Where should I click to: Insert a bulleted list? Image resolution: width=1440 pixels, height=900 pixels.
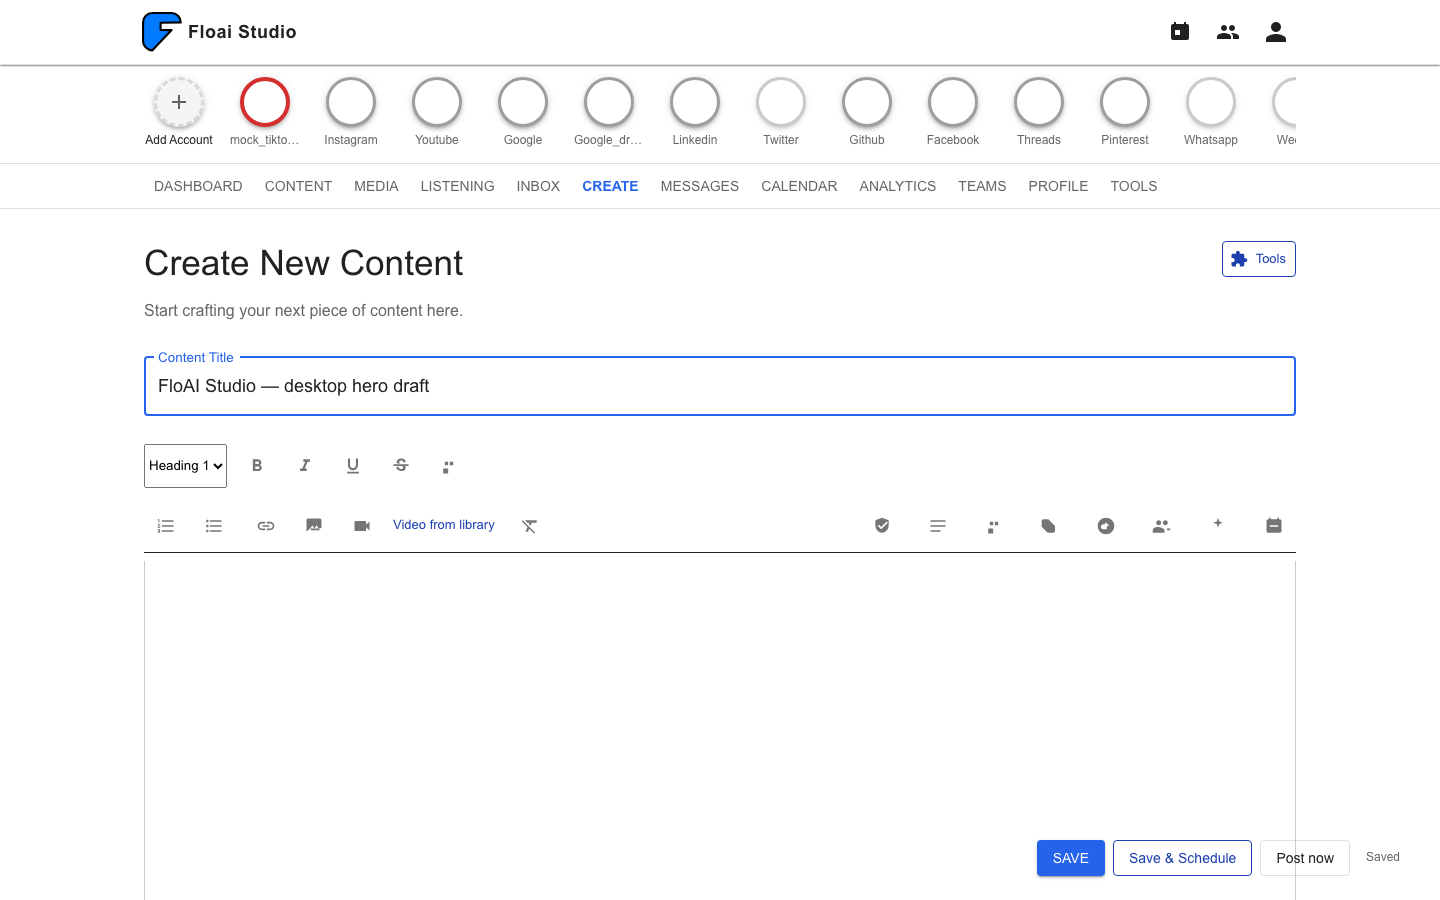(x=214, y=526)
